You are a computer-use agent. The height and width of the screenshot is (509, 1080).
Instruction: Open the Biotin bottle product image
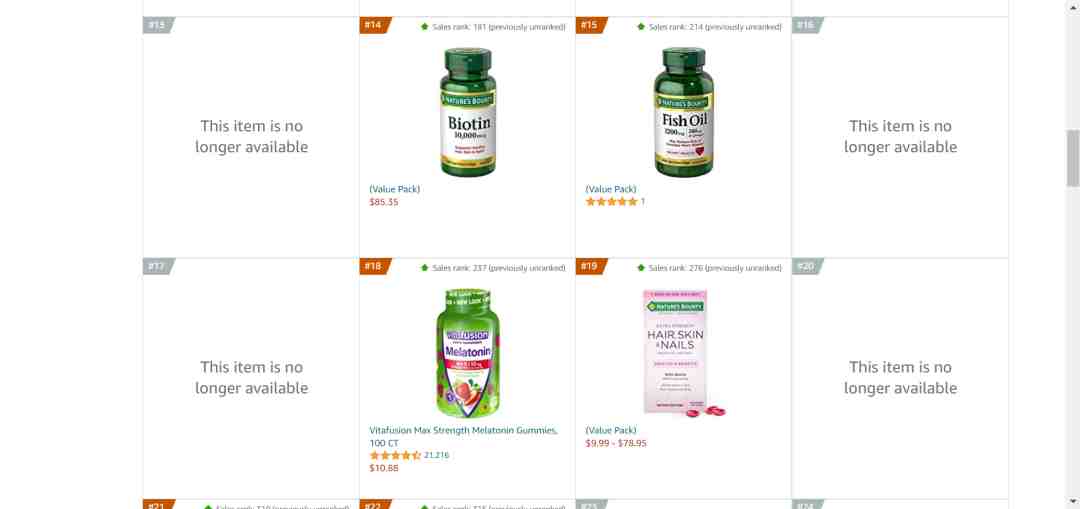coord(468,112)
